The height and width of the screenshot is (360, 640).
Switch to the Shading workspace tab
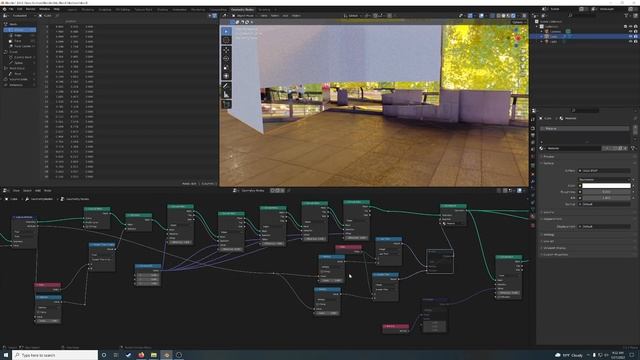(162, 9)
